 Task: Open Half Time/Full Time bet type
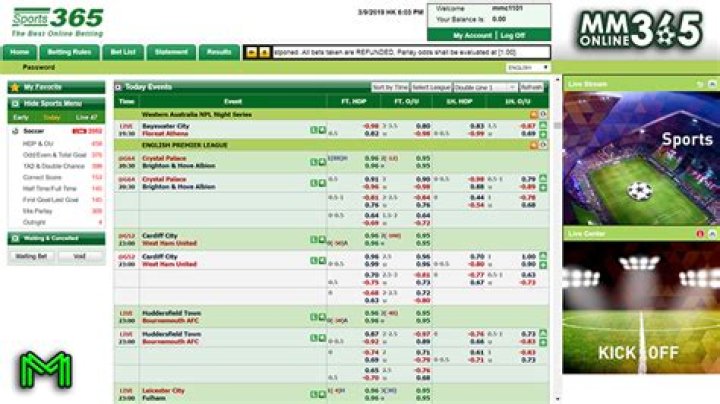50,189
